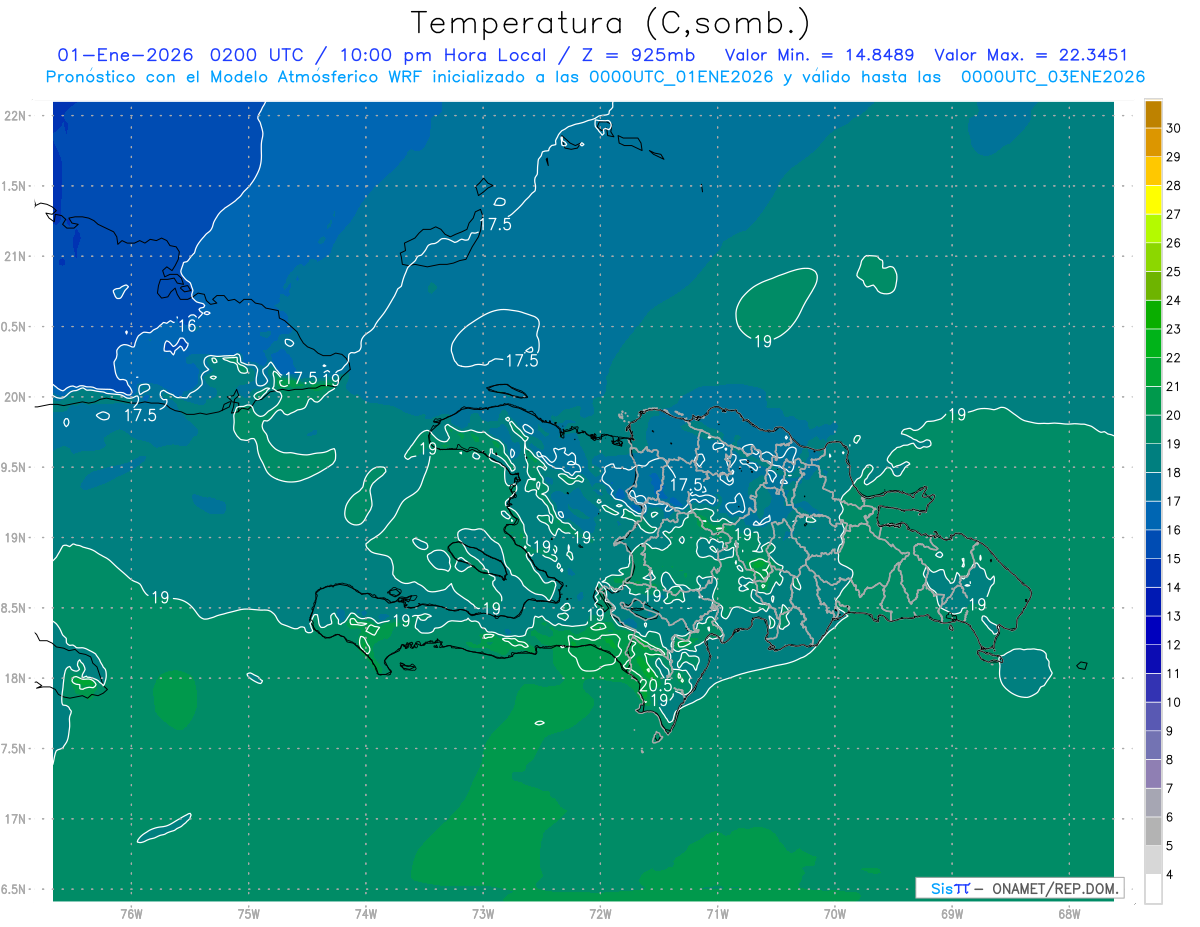Click the 0000UTC_03ENE2026 forecast end time

tap(1052, 77)
